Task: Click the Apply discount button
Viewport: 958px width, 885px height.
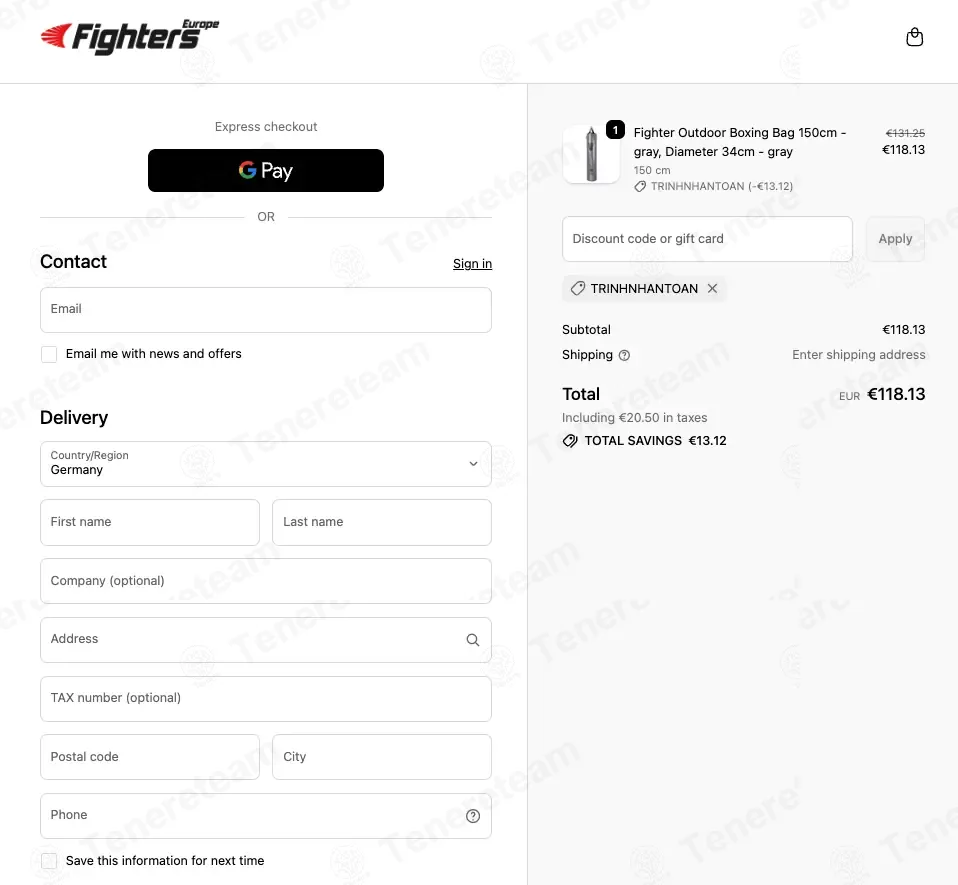Action: pos(895,239)
